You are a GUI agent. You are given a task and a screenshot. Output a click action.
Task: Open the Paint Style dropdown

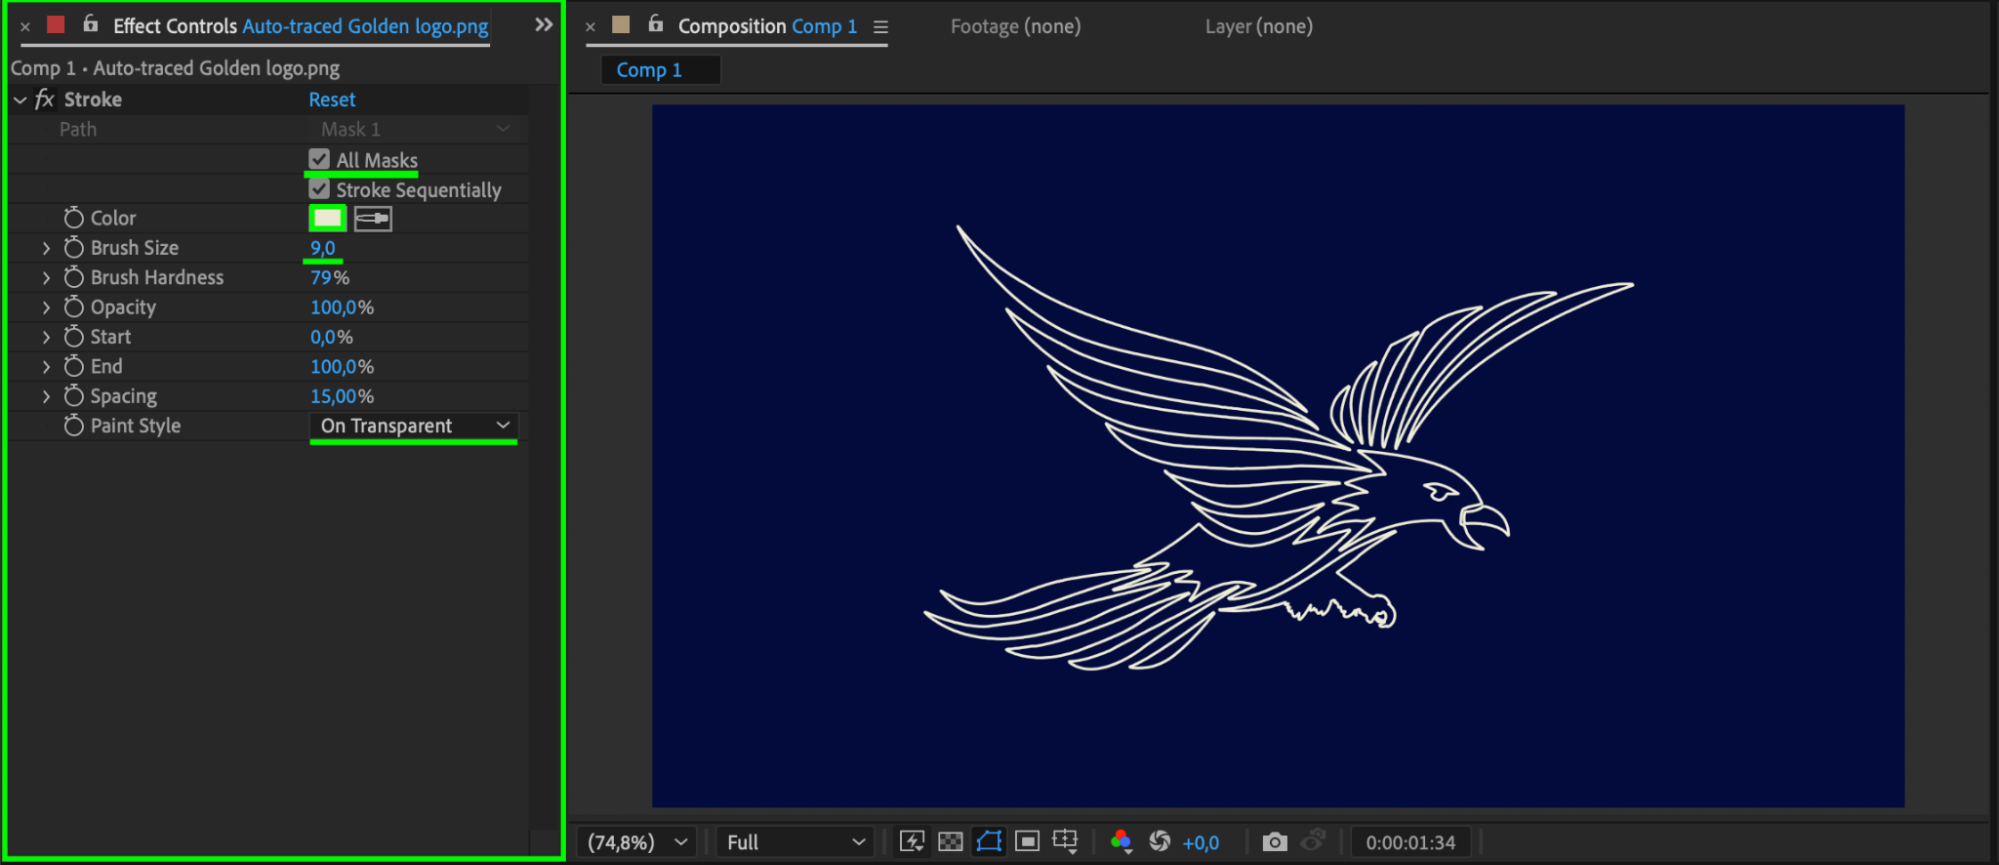click(413, 426)
